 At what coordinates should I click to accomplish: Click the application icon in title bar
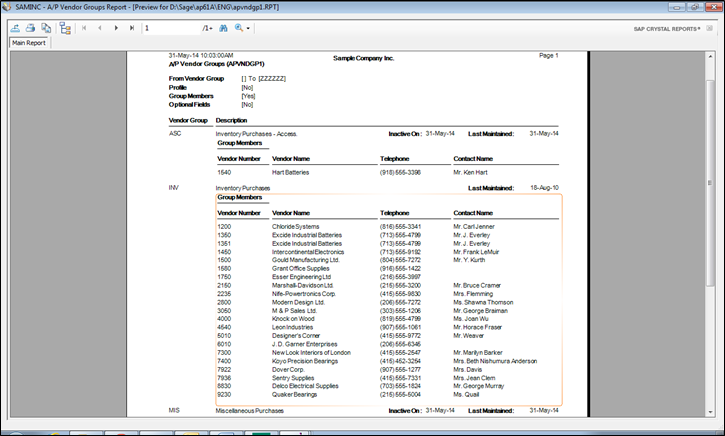pos(7,7)
